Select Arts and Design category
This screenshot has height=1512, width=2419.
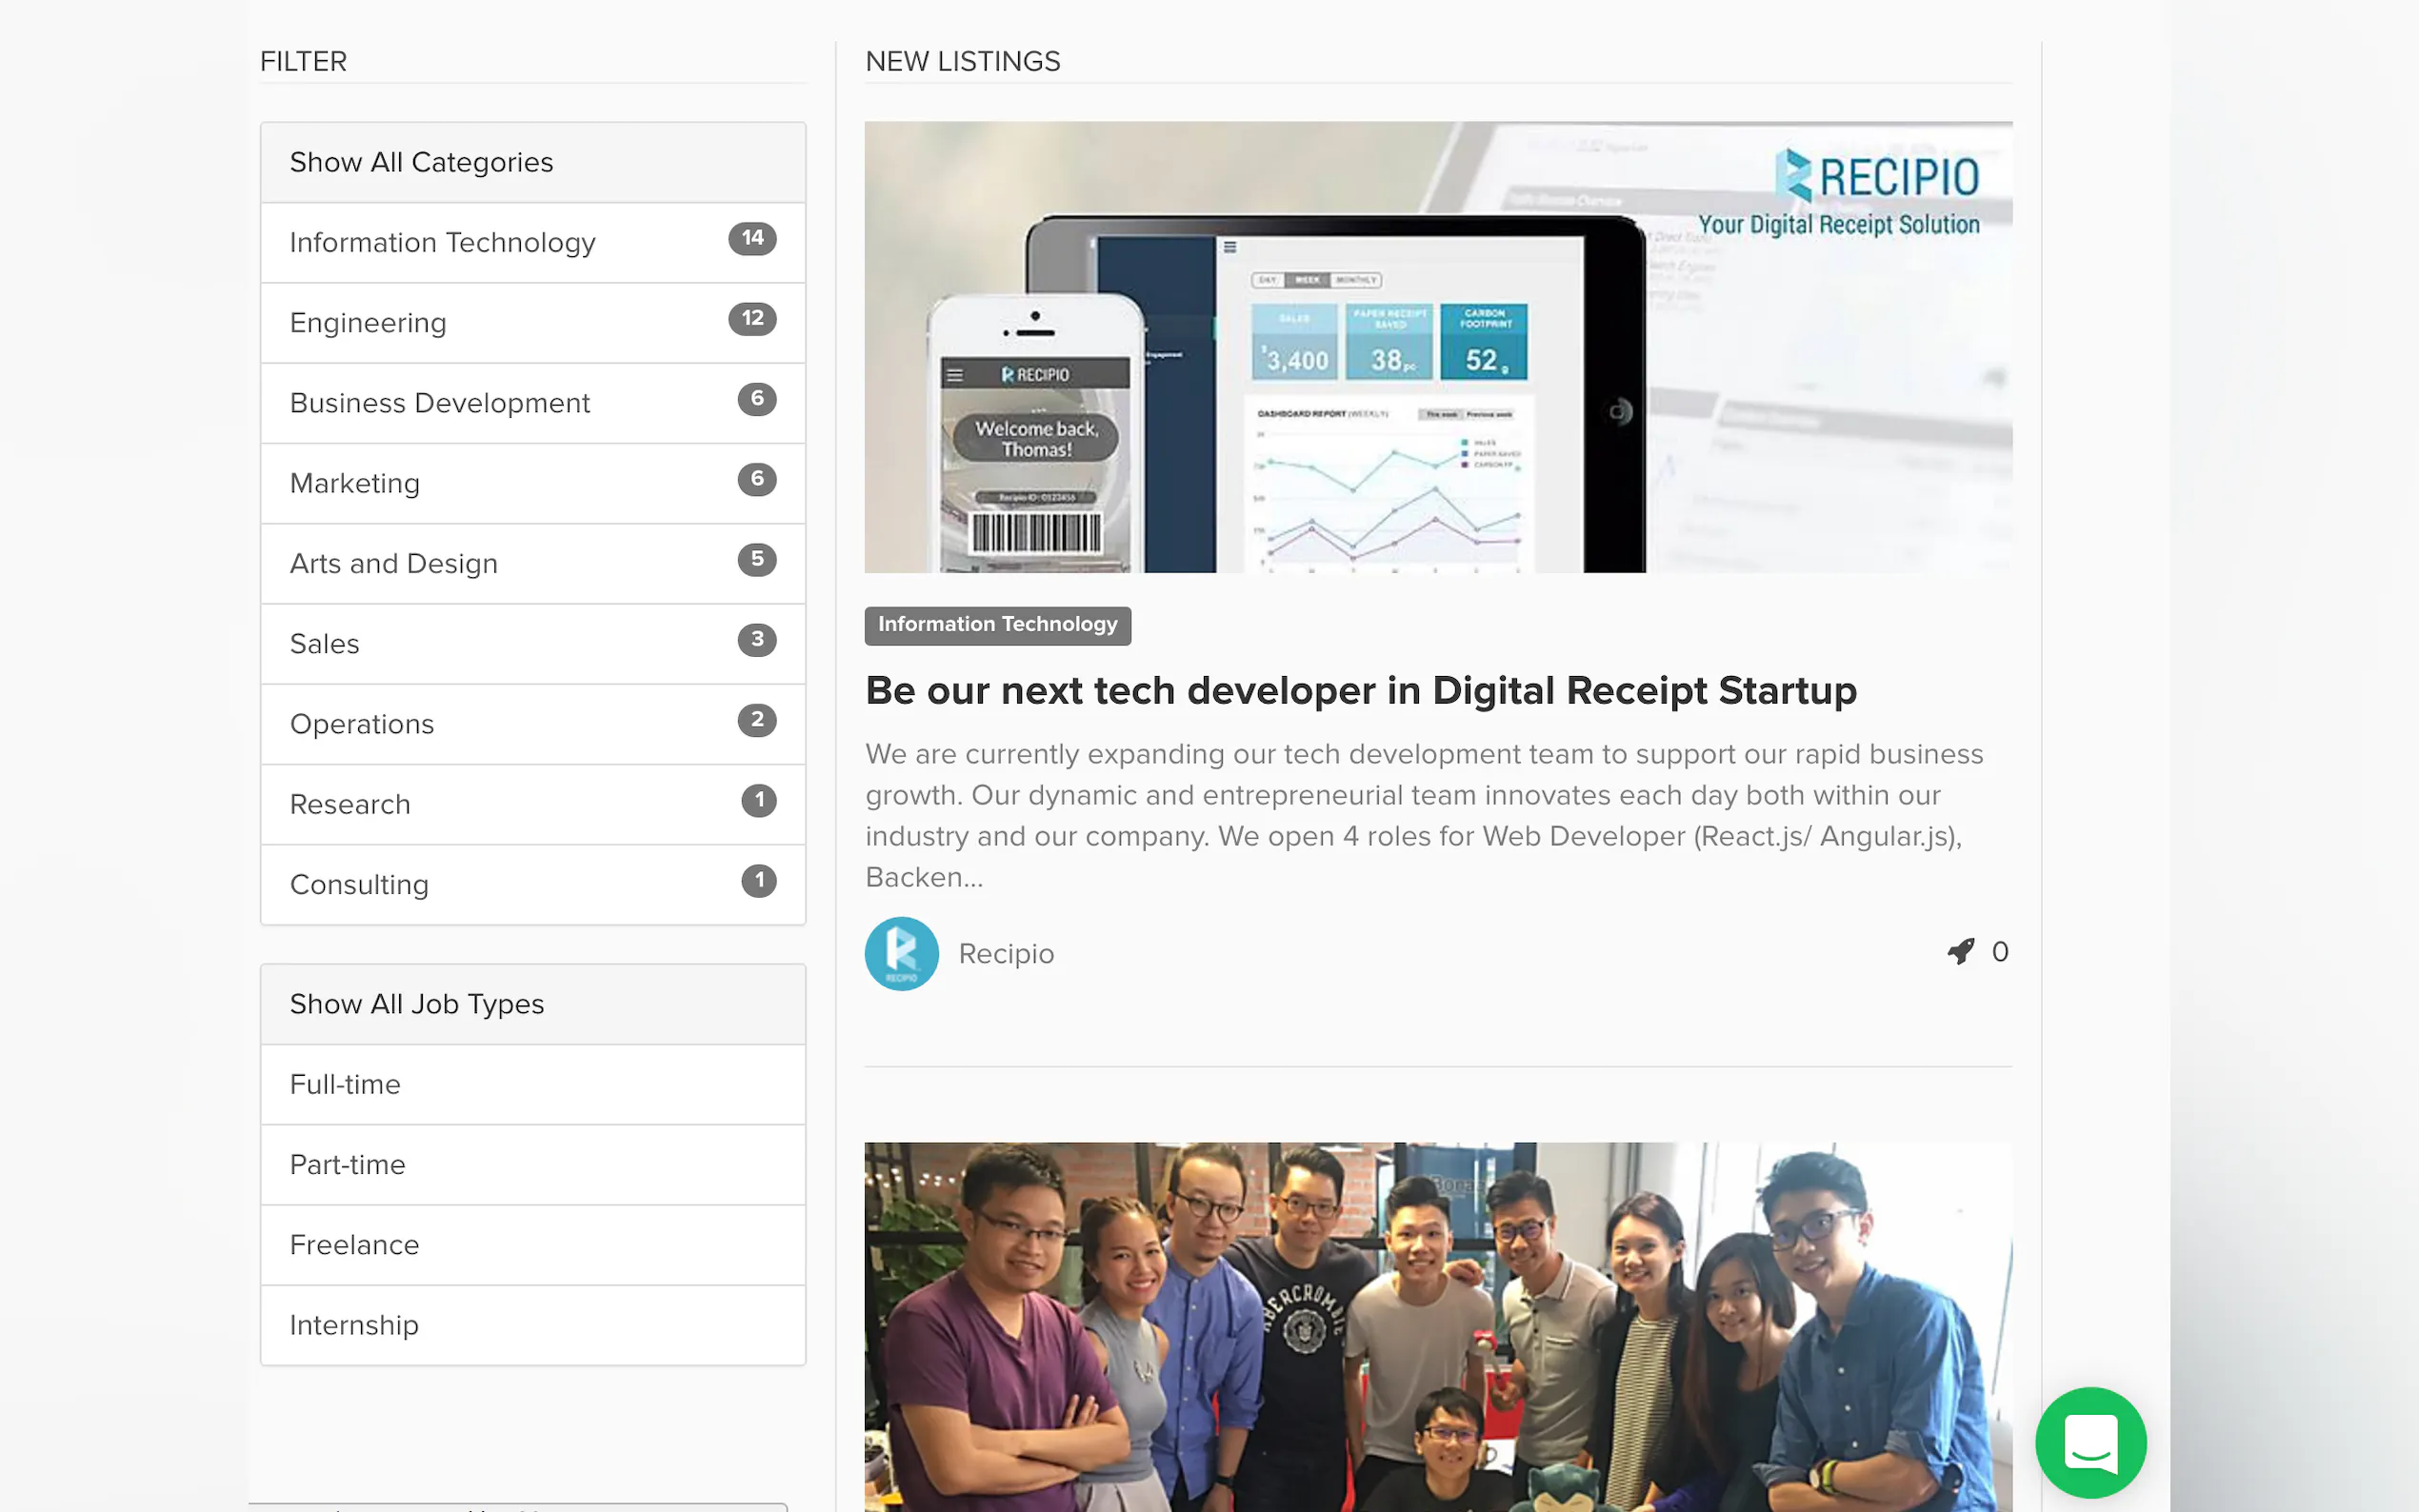coord(393,564)
